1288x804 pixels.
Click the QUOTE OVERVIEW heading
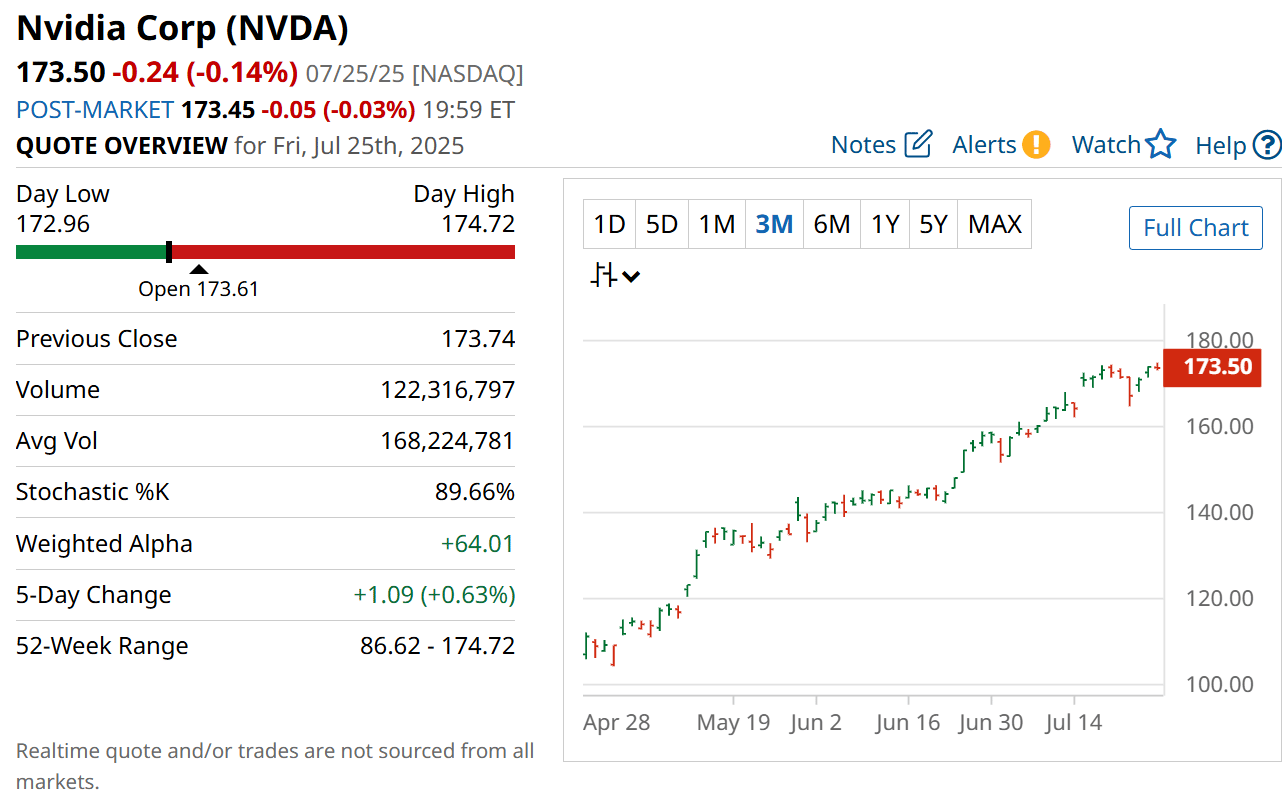click(x=122, y=146)
